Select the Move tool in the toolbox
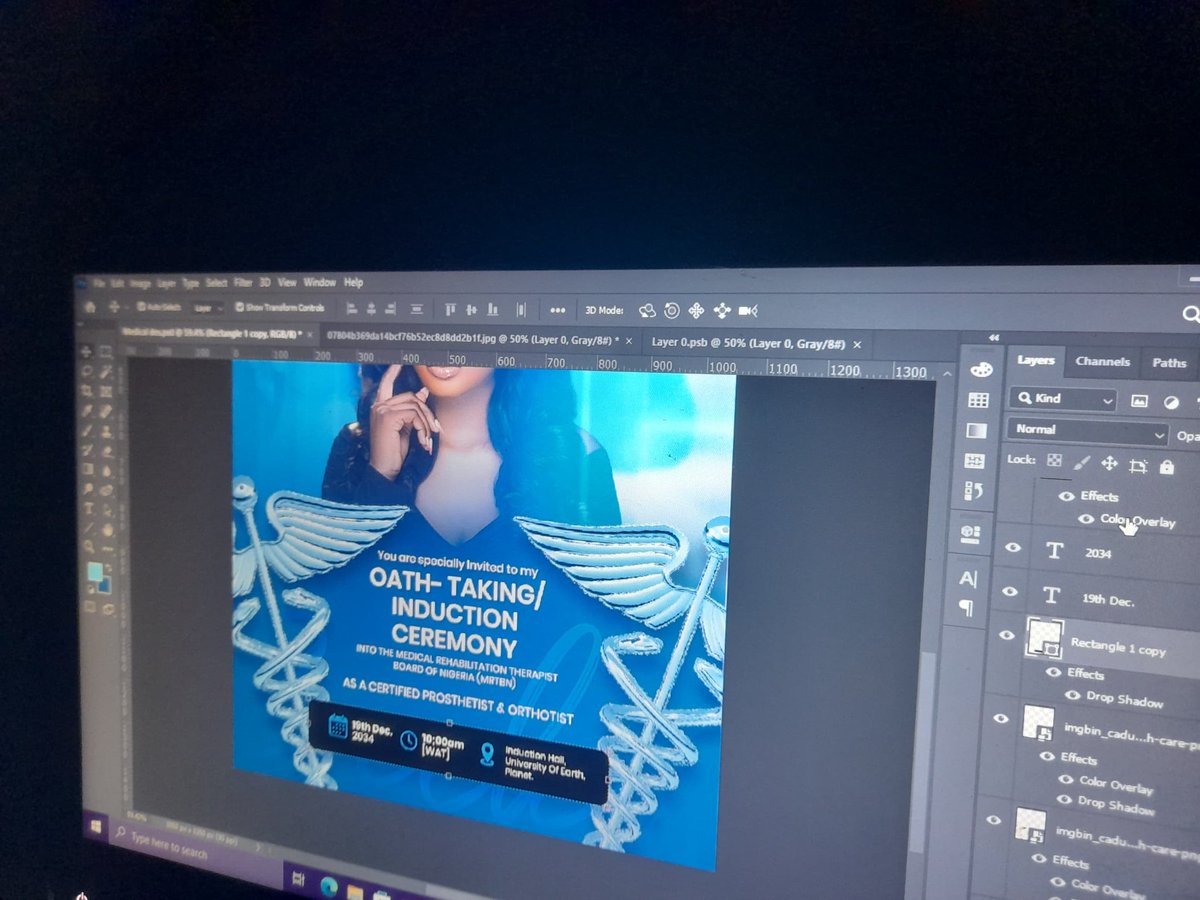Viewport: 1200px width, 900px height. coord(85,351)
